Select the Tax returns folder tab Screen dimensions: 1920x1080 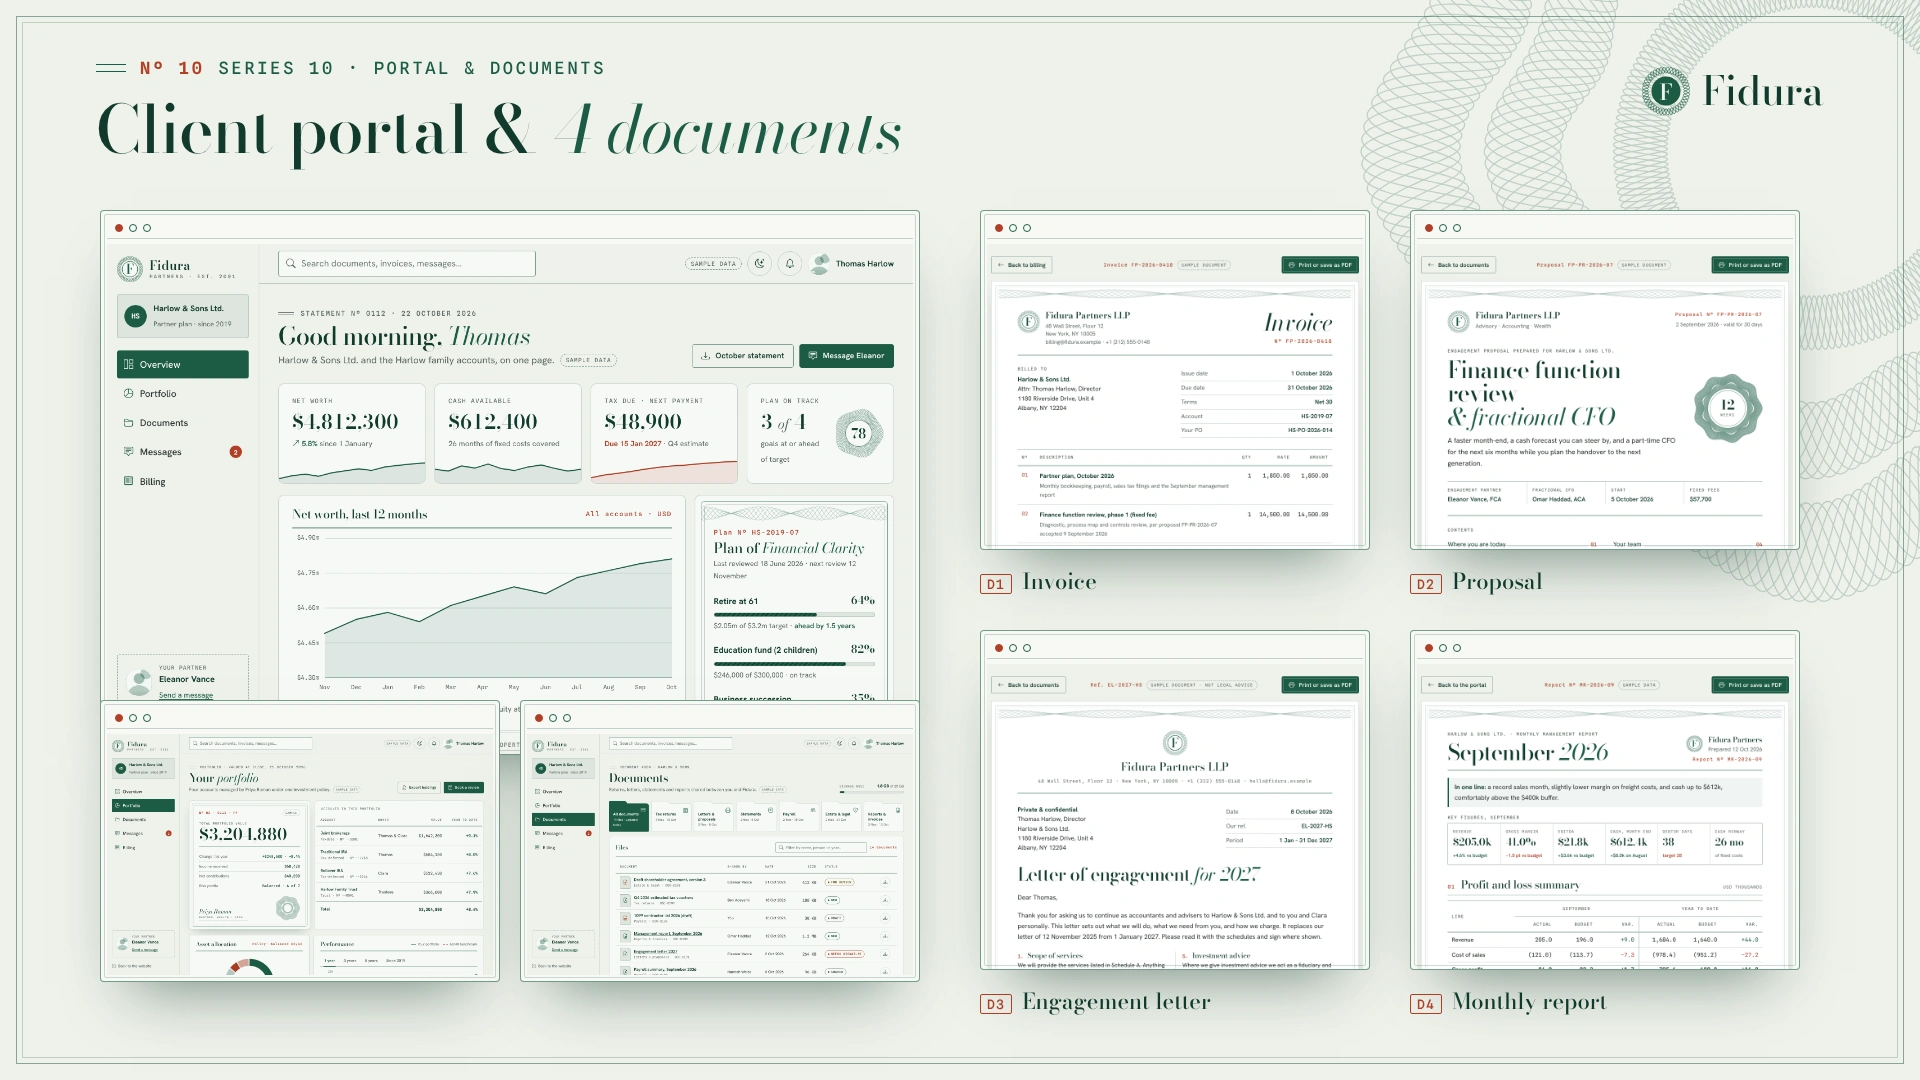coord(671,817)
